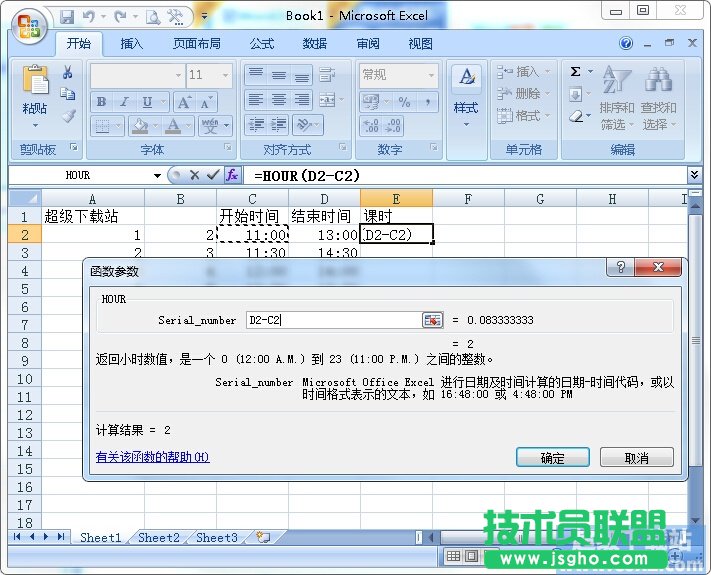Viewport: 711px width, 575px height.
Task: Click the collapse dialog range selector icon
Action: (x=432, y=320)
